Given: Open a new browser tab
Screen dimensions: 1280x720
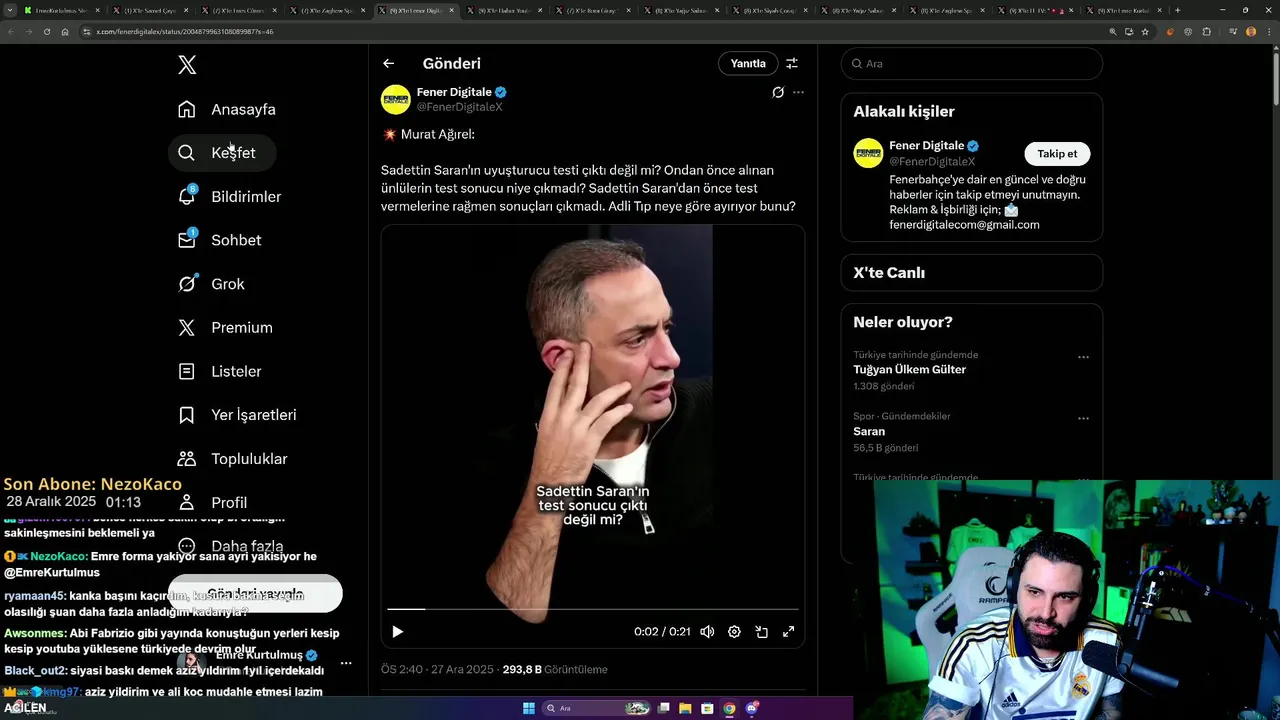Looking at the screenshot, I should click(1177, 10).
